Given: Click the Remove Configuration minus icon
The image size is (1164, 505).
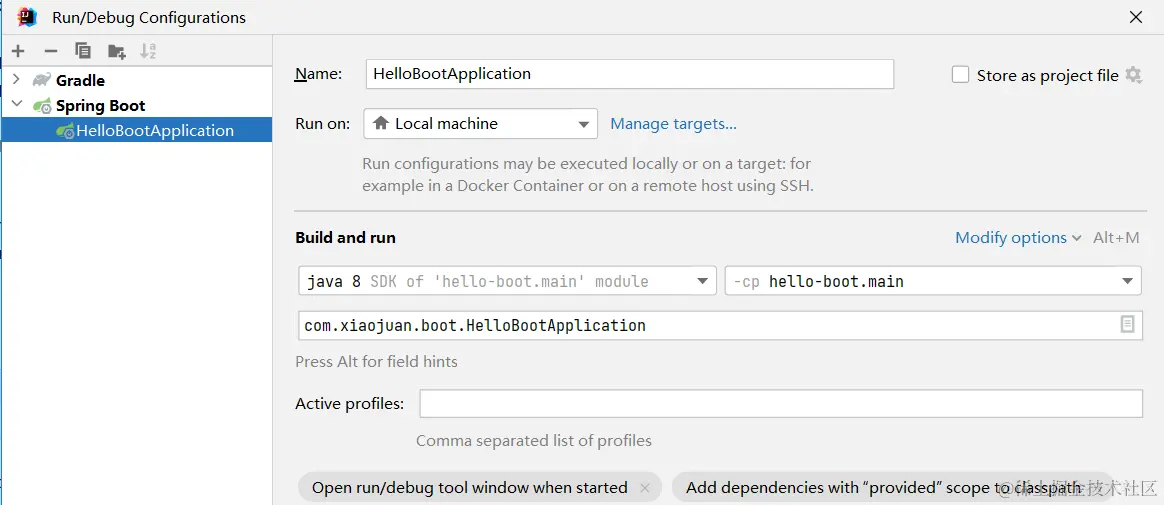Looking at the screenshot, I should click(51, 51).
